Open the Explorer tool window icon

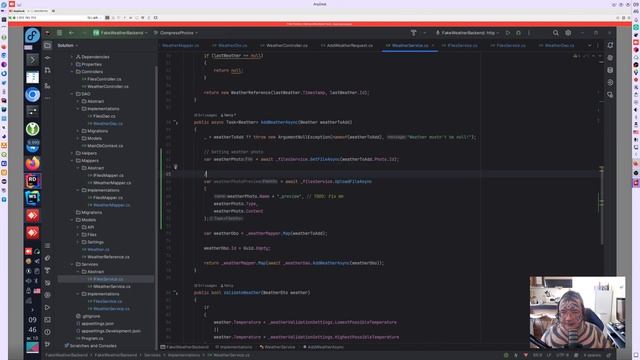coord(47,45)
